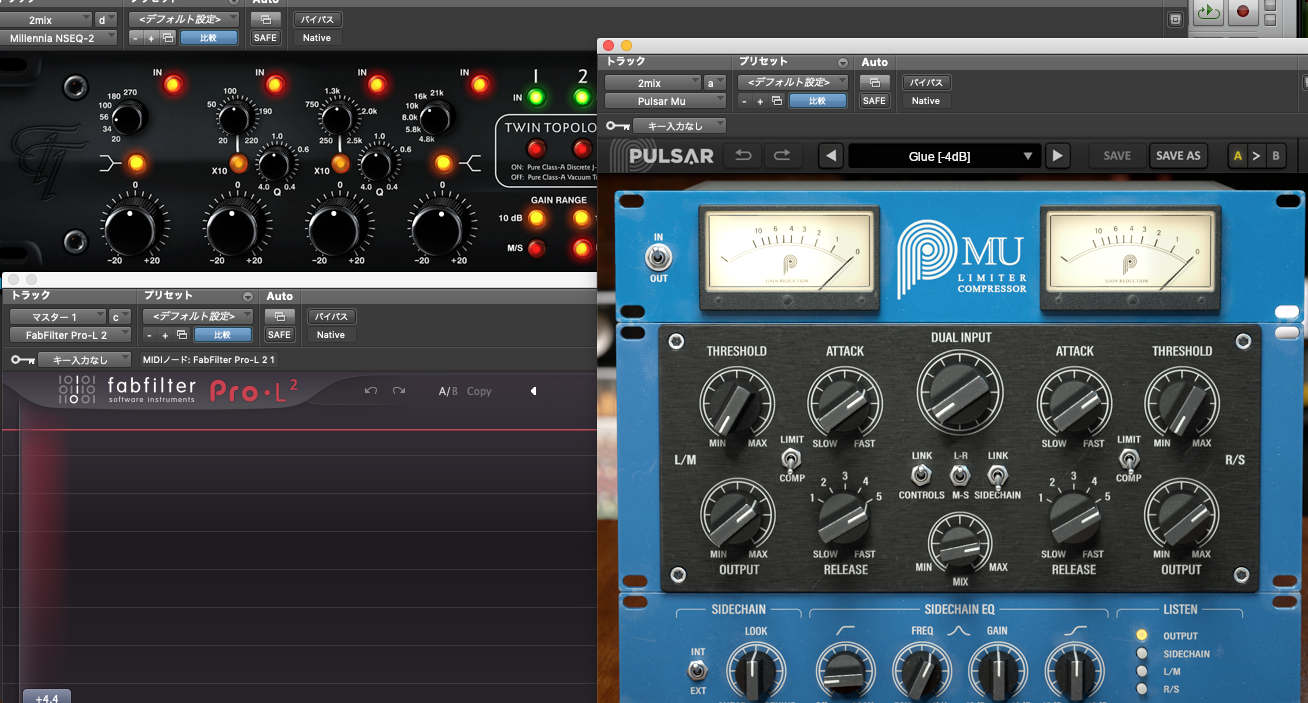Redo the change in FabFilter Pro-L 2

[x=399, y=391]
